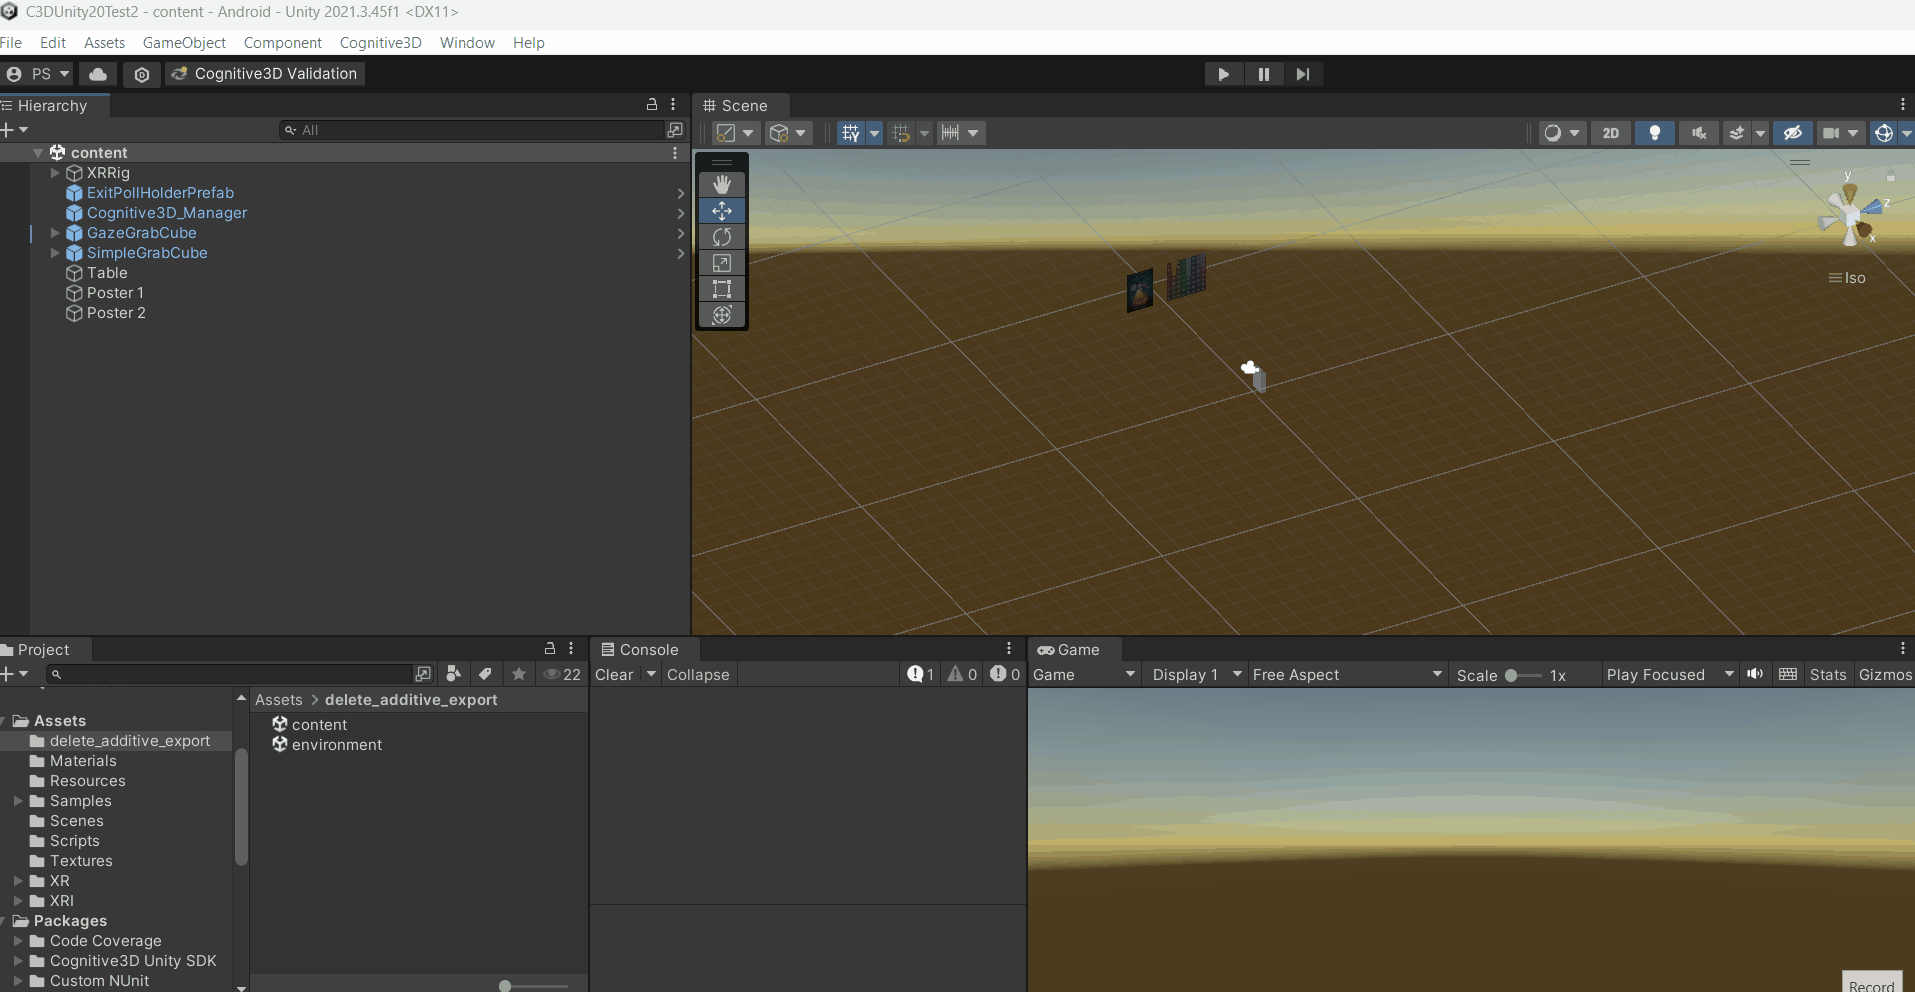Viewport: 1915px width, 992px height.
Task: Open Game view type dropdown
Action: pos(1084,675)
